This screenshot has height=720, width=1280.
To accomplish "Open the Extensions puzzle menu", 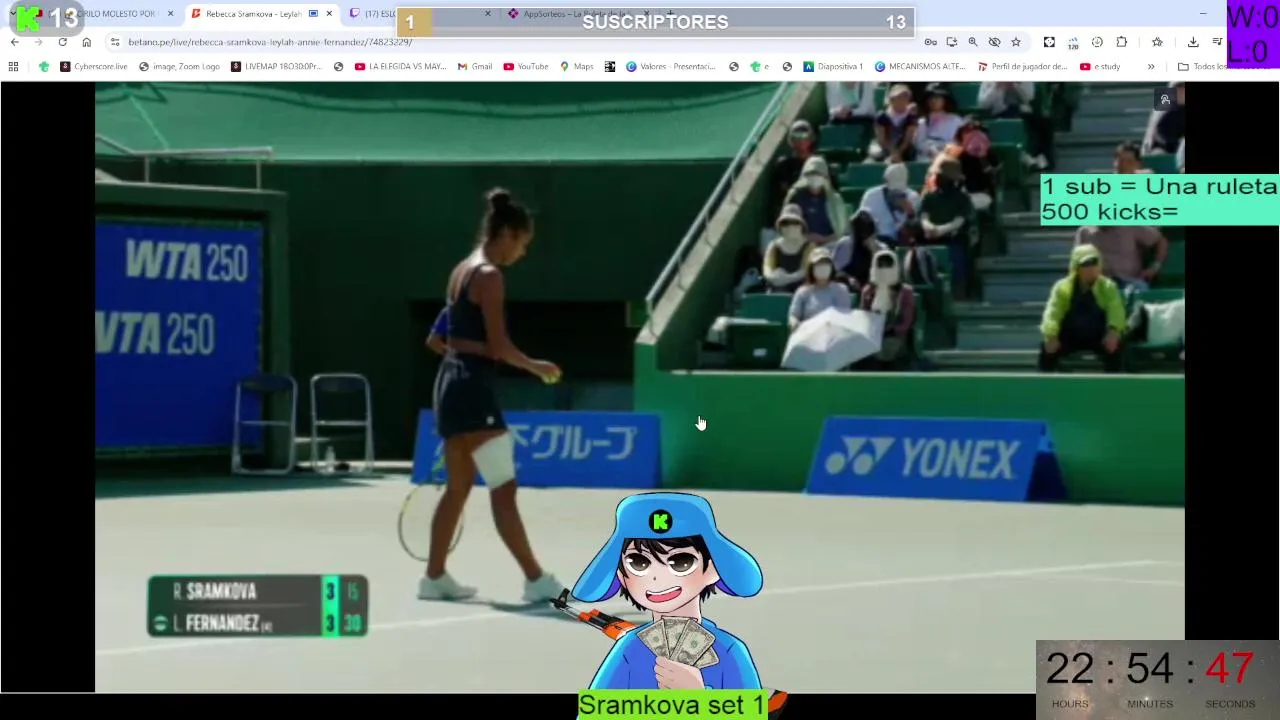I will coord(1121,42).
